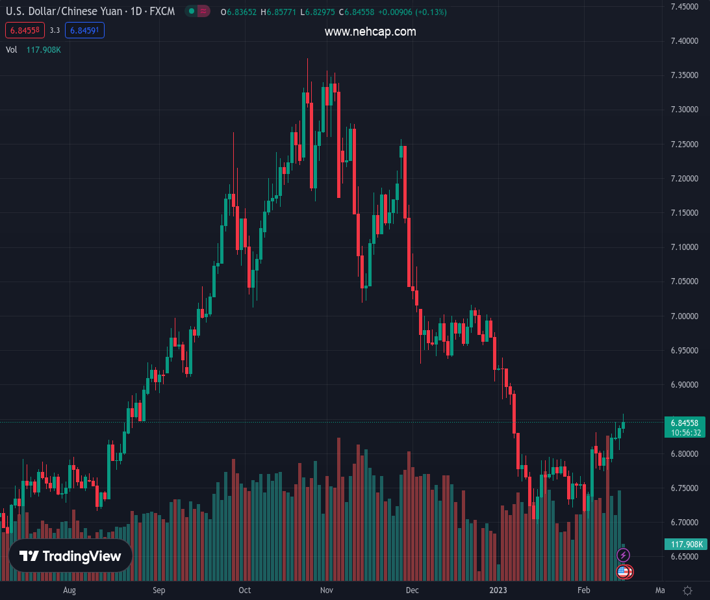The height and width of the screenshot is (600, 710).
Task: Click the blue buy price 6.84591 button
Action: [84, 31]
